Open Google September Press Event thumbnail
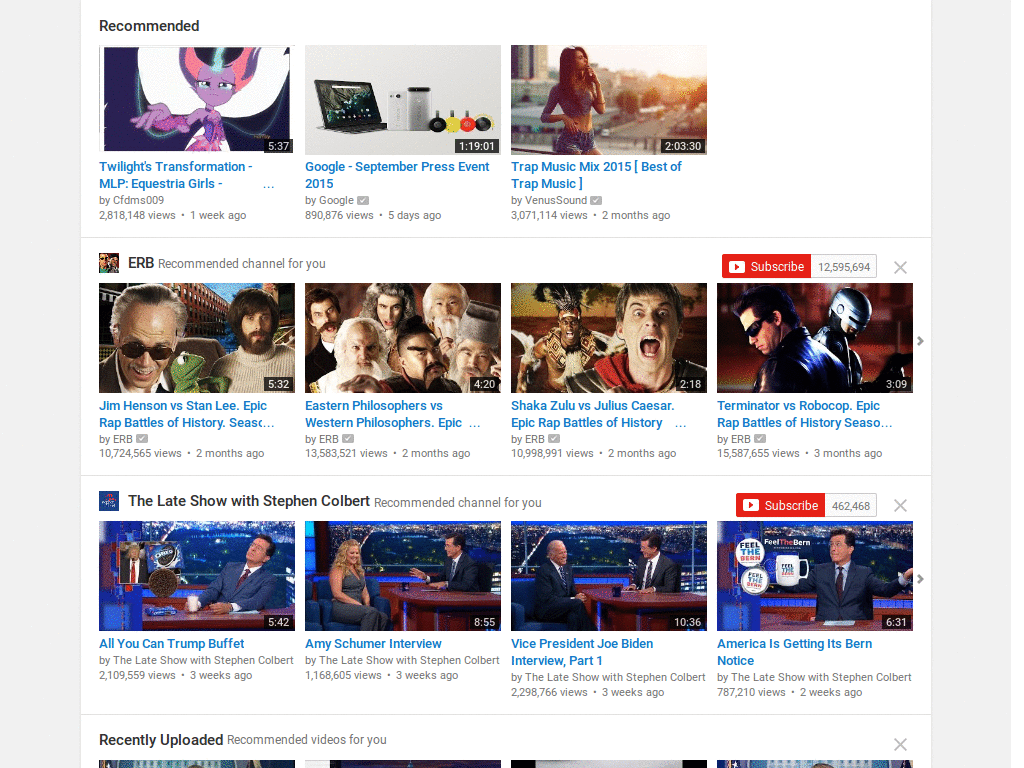Viewport: 1024px width, 768px height. [403, 99]
